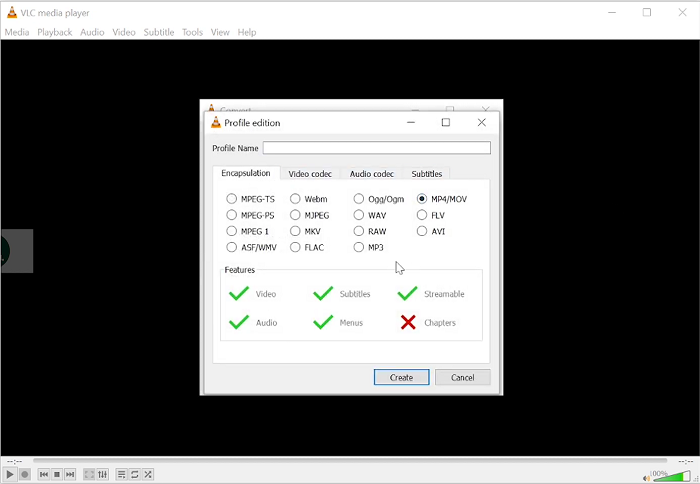Viewport: 700px width, 484px height.
Task: Toggle loop/repeat mode icon
Action: (x=135, y=474)
